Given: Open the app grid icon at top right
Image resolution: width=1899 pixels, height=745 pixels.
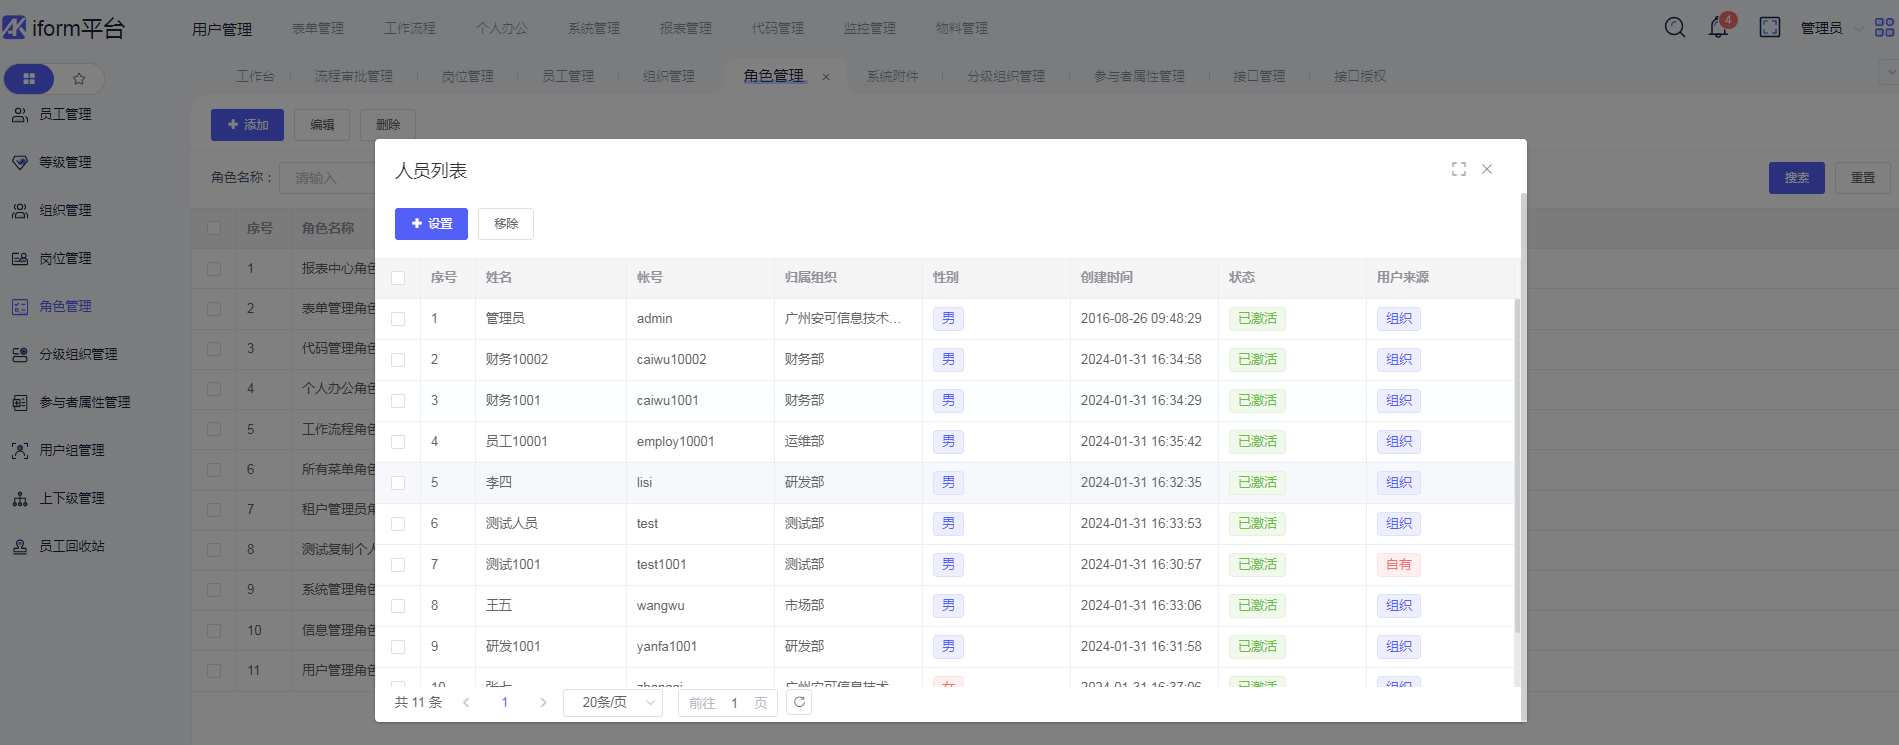Looking at the screenshot, I should (1884, 27).
